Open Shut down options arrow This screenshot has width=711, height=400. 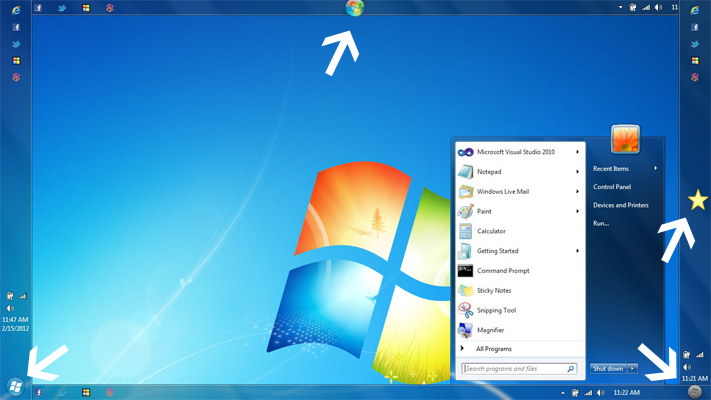(x=632, y=369)
